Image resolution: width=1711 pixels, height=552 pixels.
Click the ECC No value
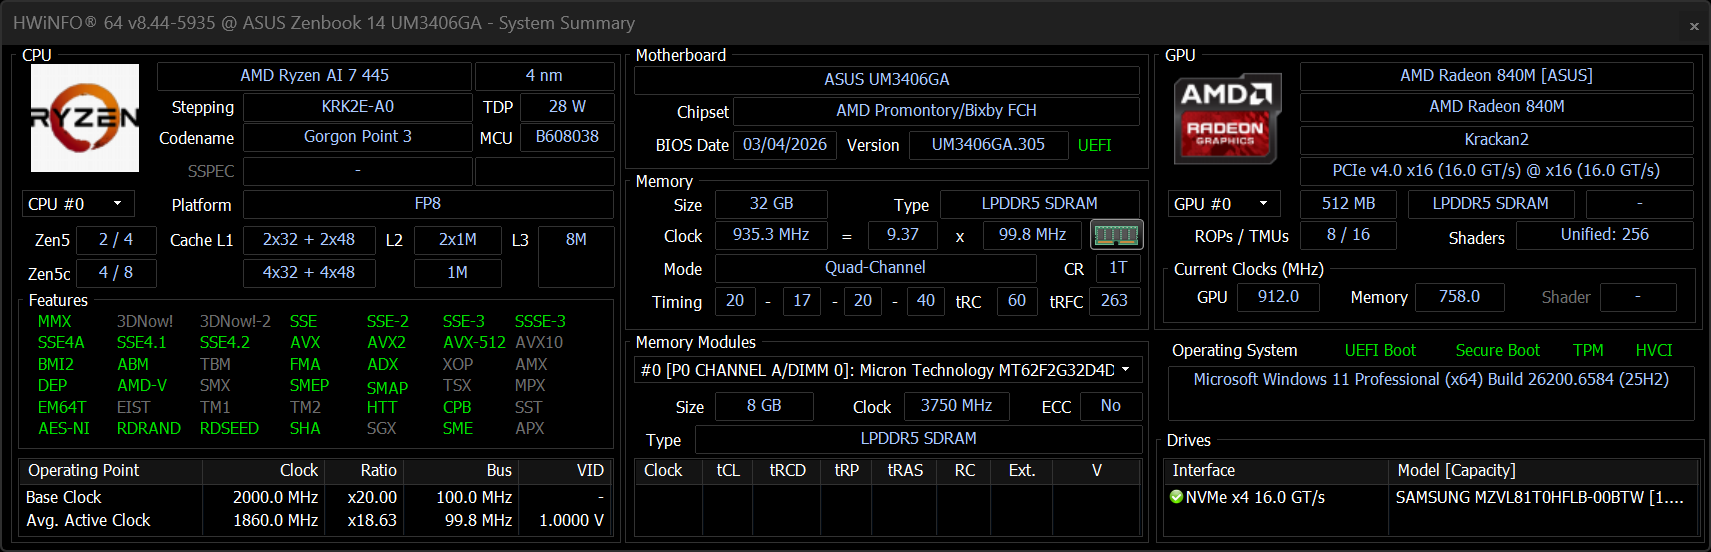pos(1110,406)
